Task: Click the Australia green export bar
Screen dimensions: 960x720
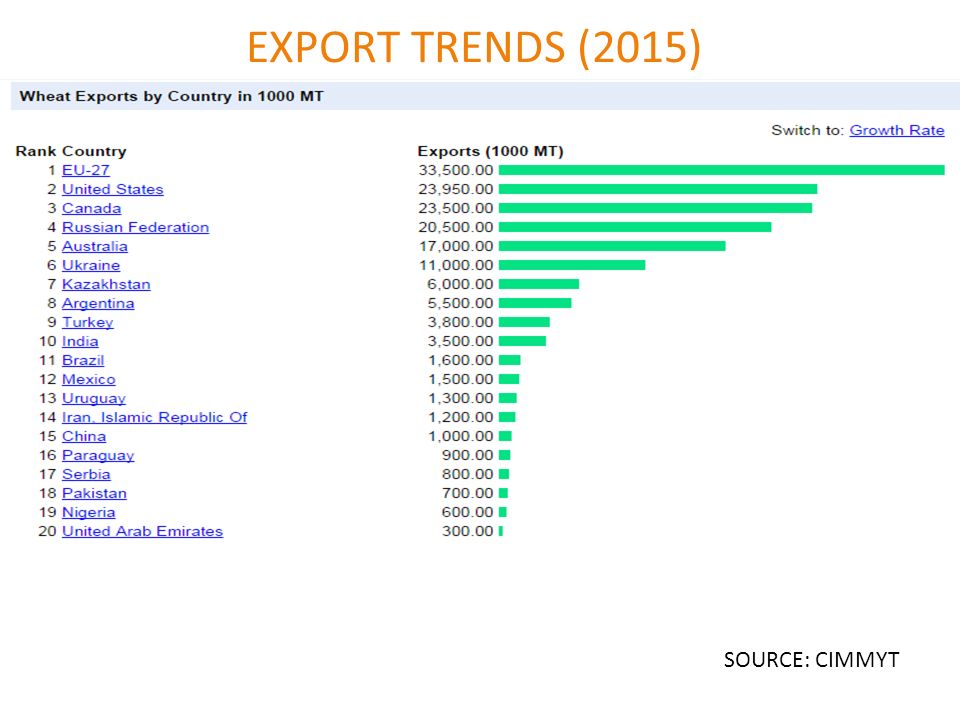Action: click(612, 246)
